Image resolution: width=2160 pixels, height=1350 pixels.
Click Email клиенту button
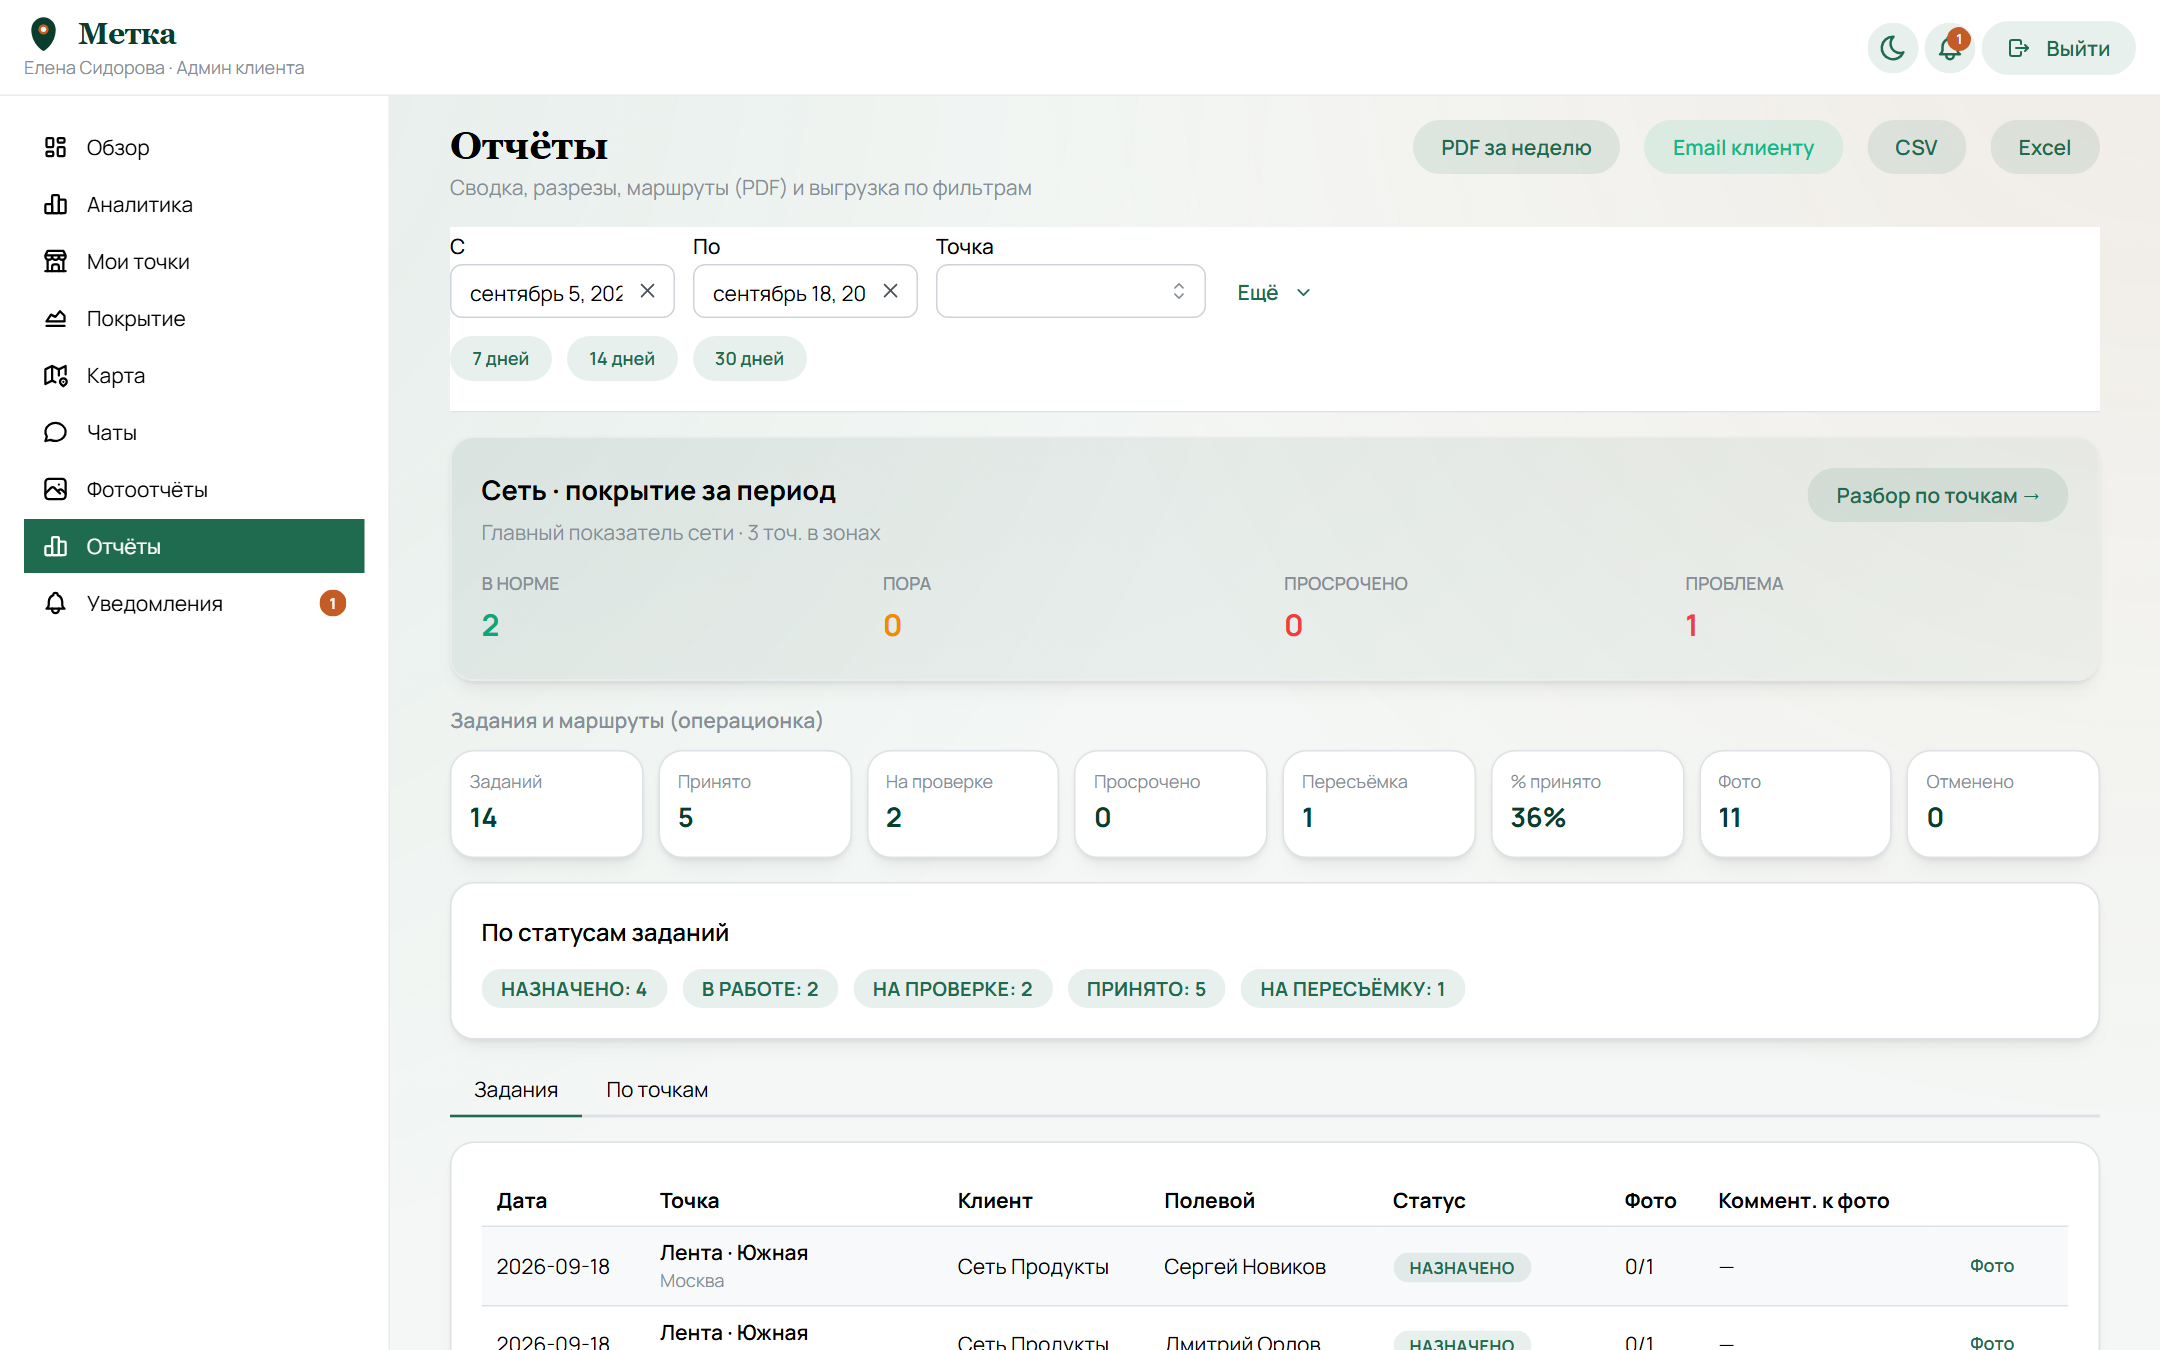[1743, 147]
